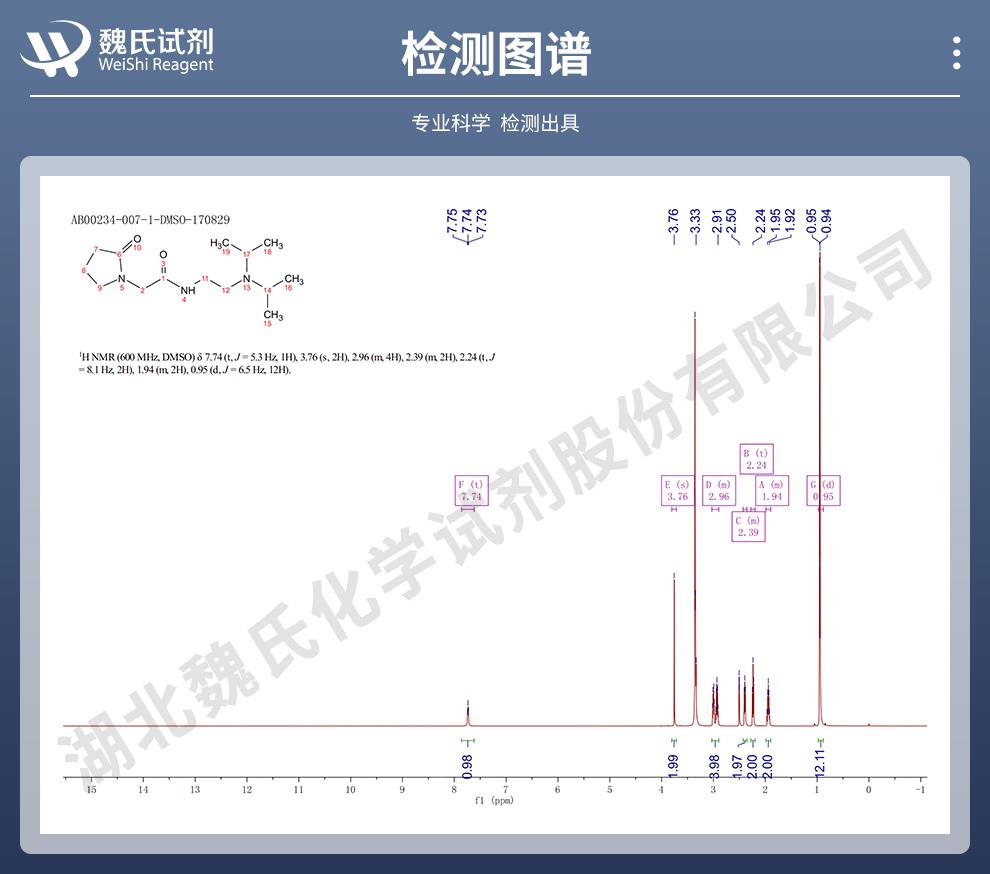990x874 pixels.
Task: Toggle the green integral marker under 7.74 peak
Action: (468, 738)
